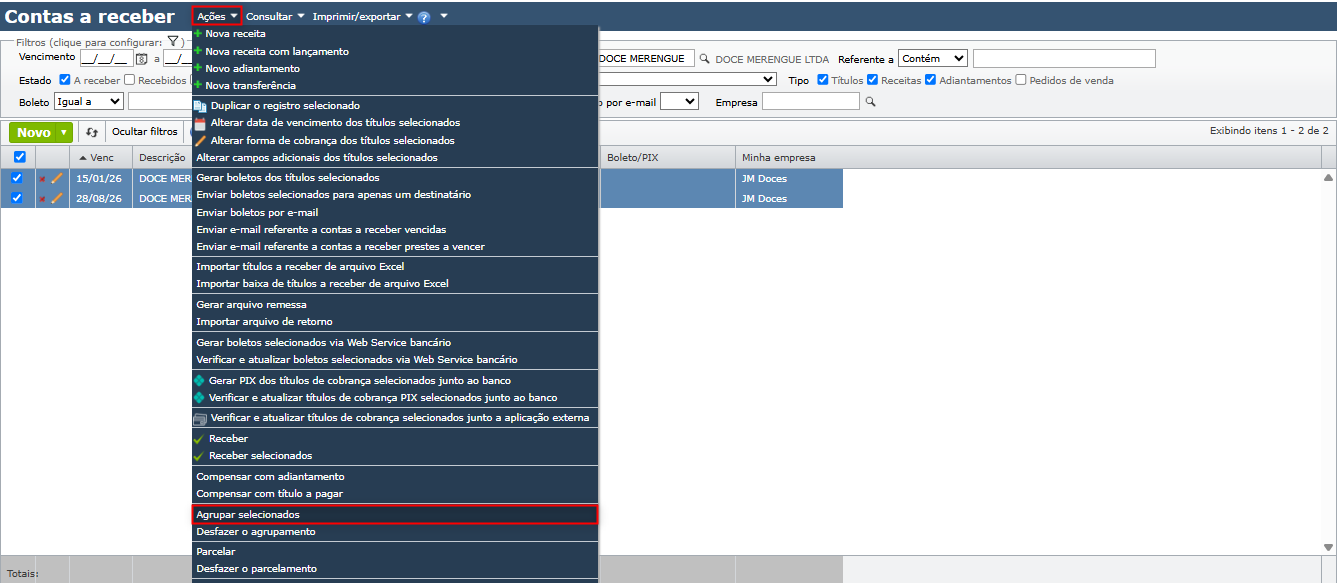The height and width of the screenshot is (583, 1339).
Task: Click the Referente a text input field
Action: coord(1064,59)
